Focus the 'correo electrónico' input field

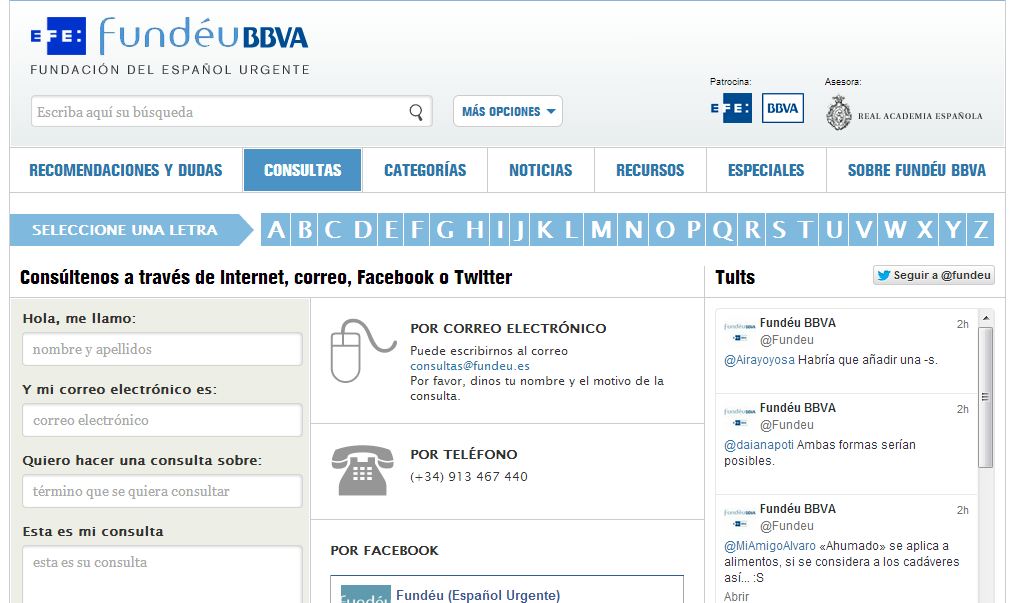[162, 420]
